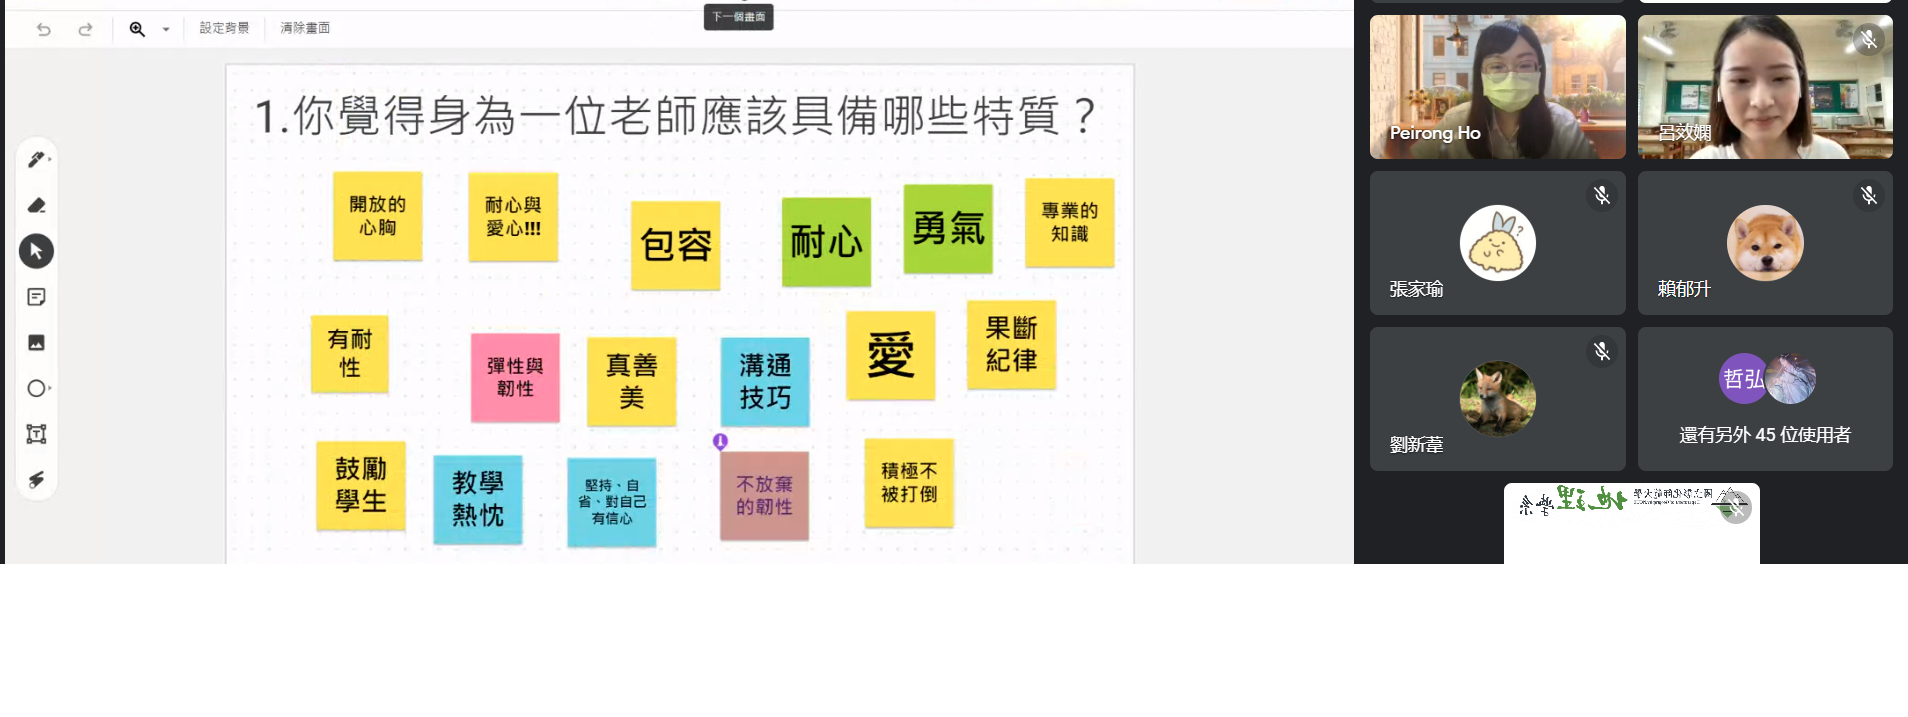This screenshot has width=1908, height=717.
Task: Click the Undo arrow
Action: click(44, 29)
